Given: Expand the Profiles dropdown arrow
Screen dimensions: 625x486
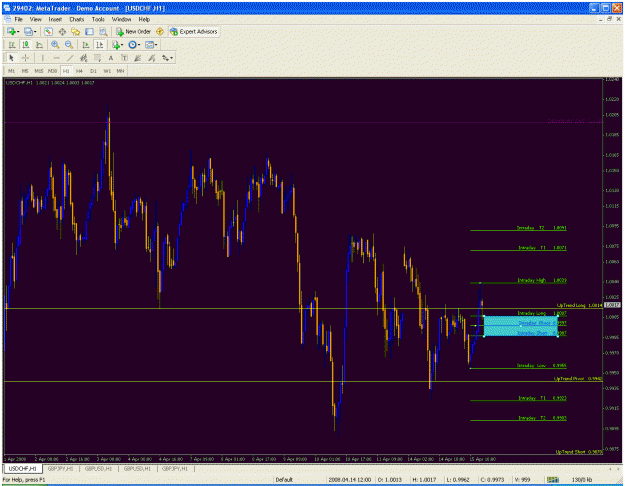Looking at the screenshot, I should click(x=35, y=31).
